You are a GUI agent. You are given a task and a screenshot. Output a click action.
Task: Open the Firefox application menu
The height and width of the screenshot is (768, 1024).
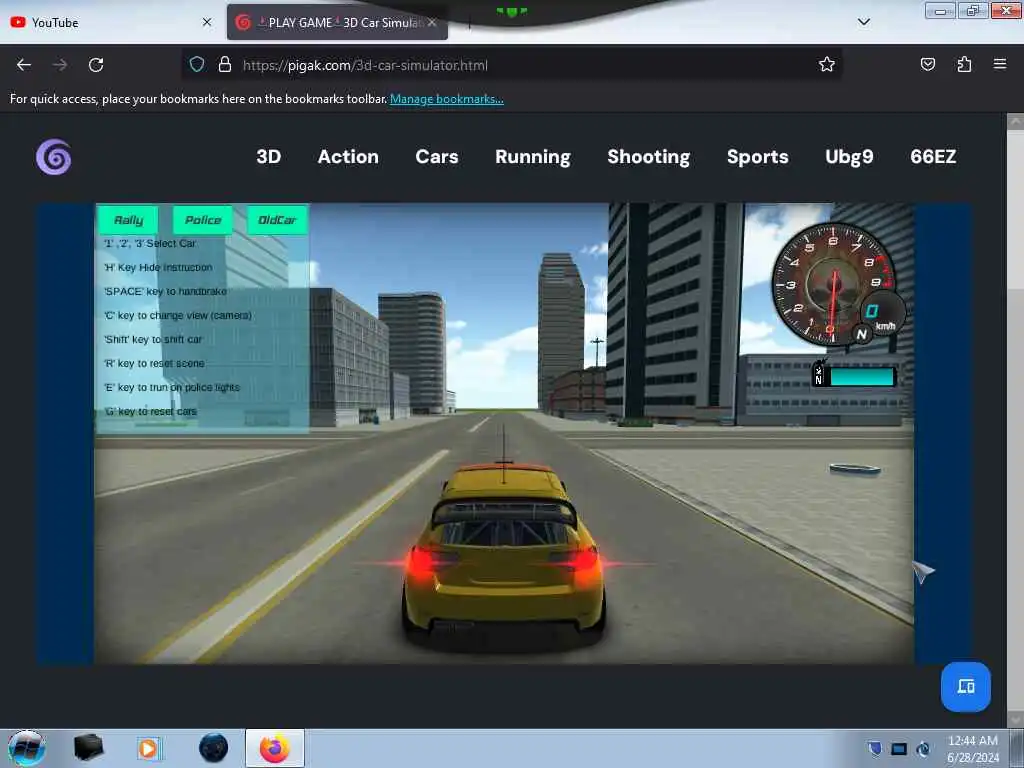click(x=1000, y=64)
